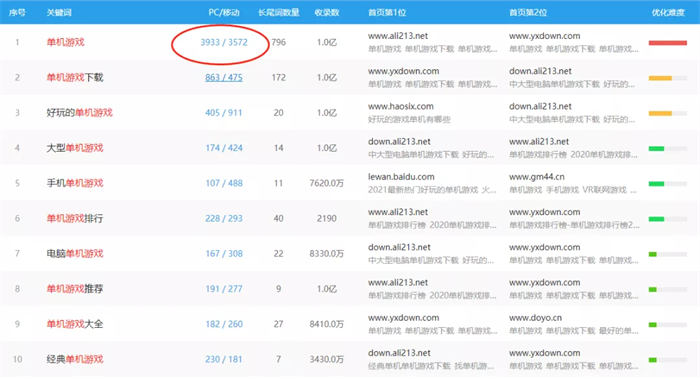
Task: Click long-tail count 172
Action: click(x=279, y=78)
